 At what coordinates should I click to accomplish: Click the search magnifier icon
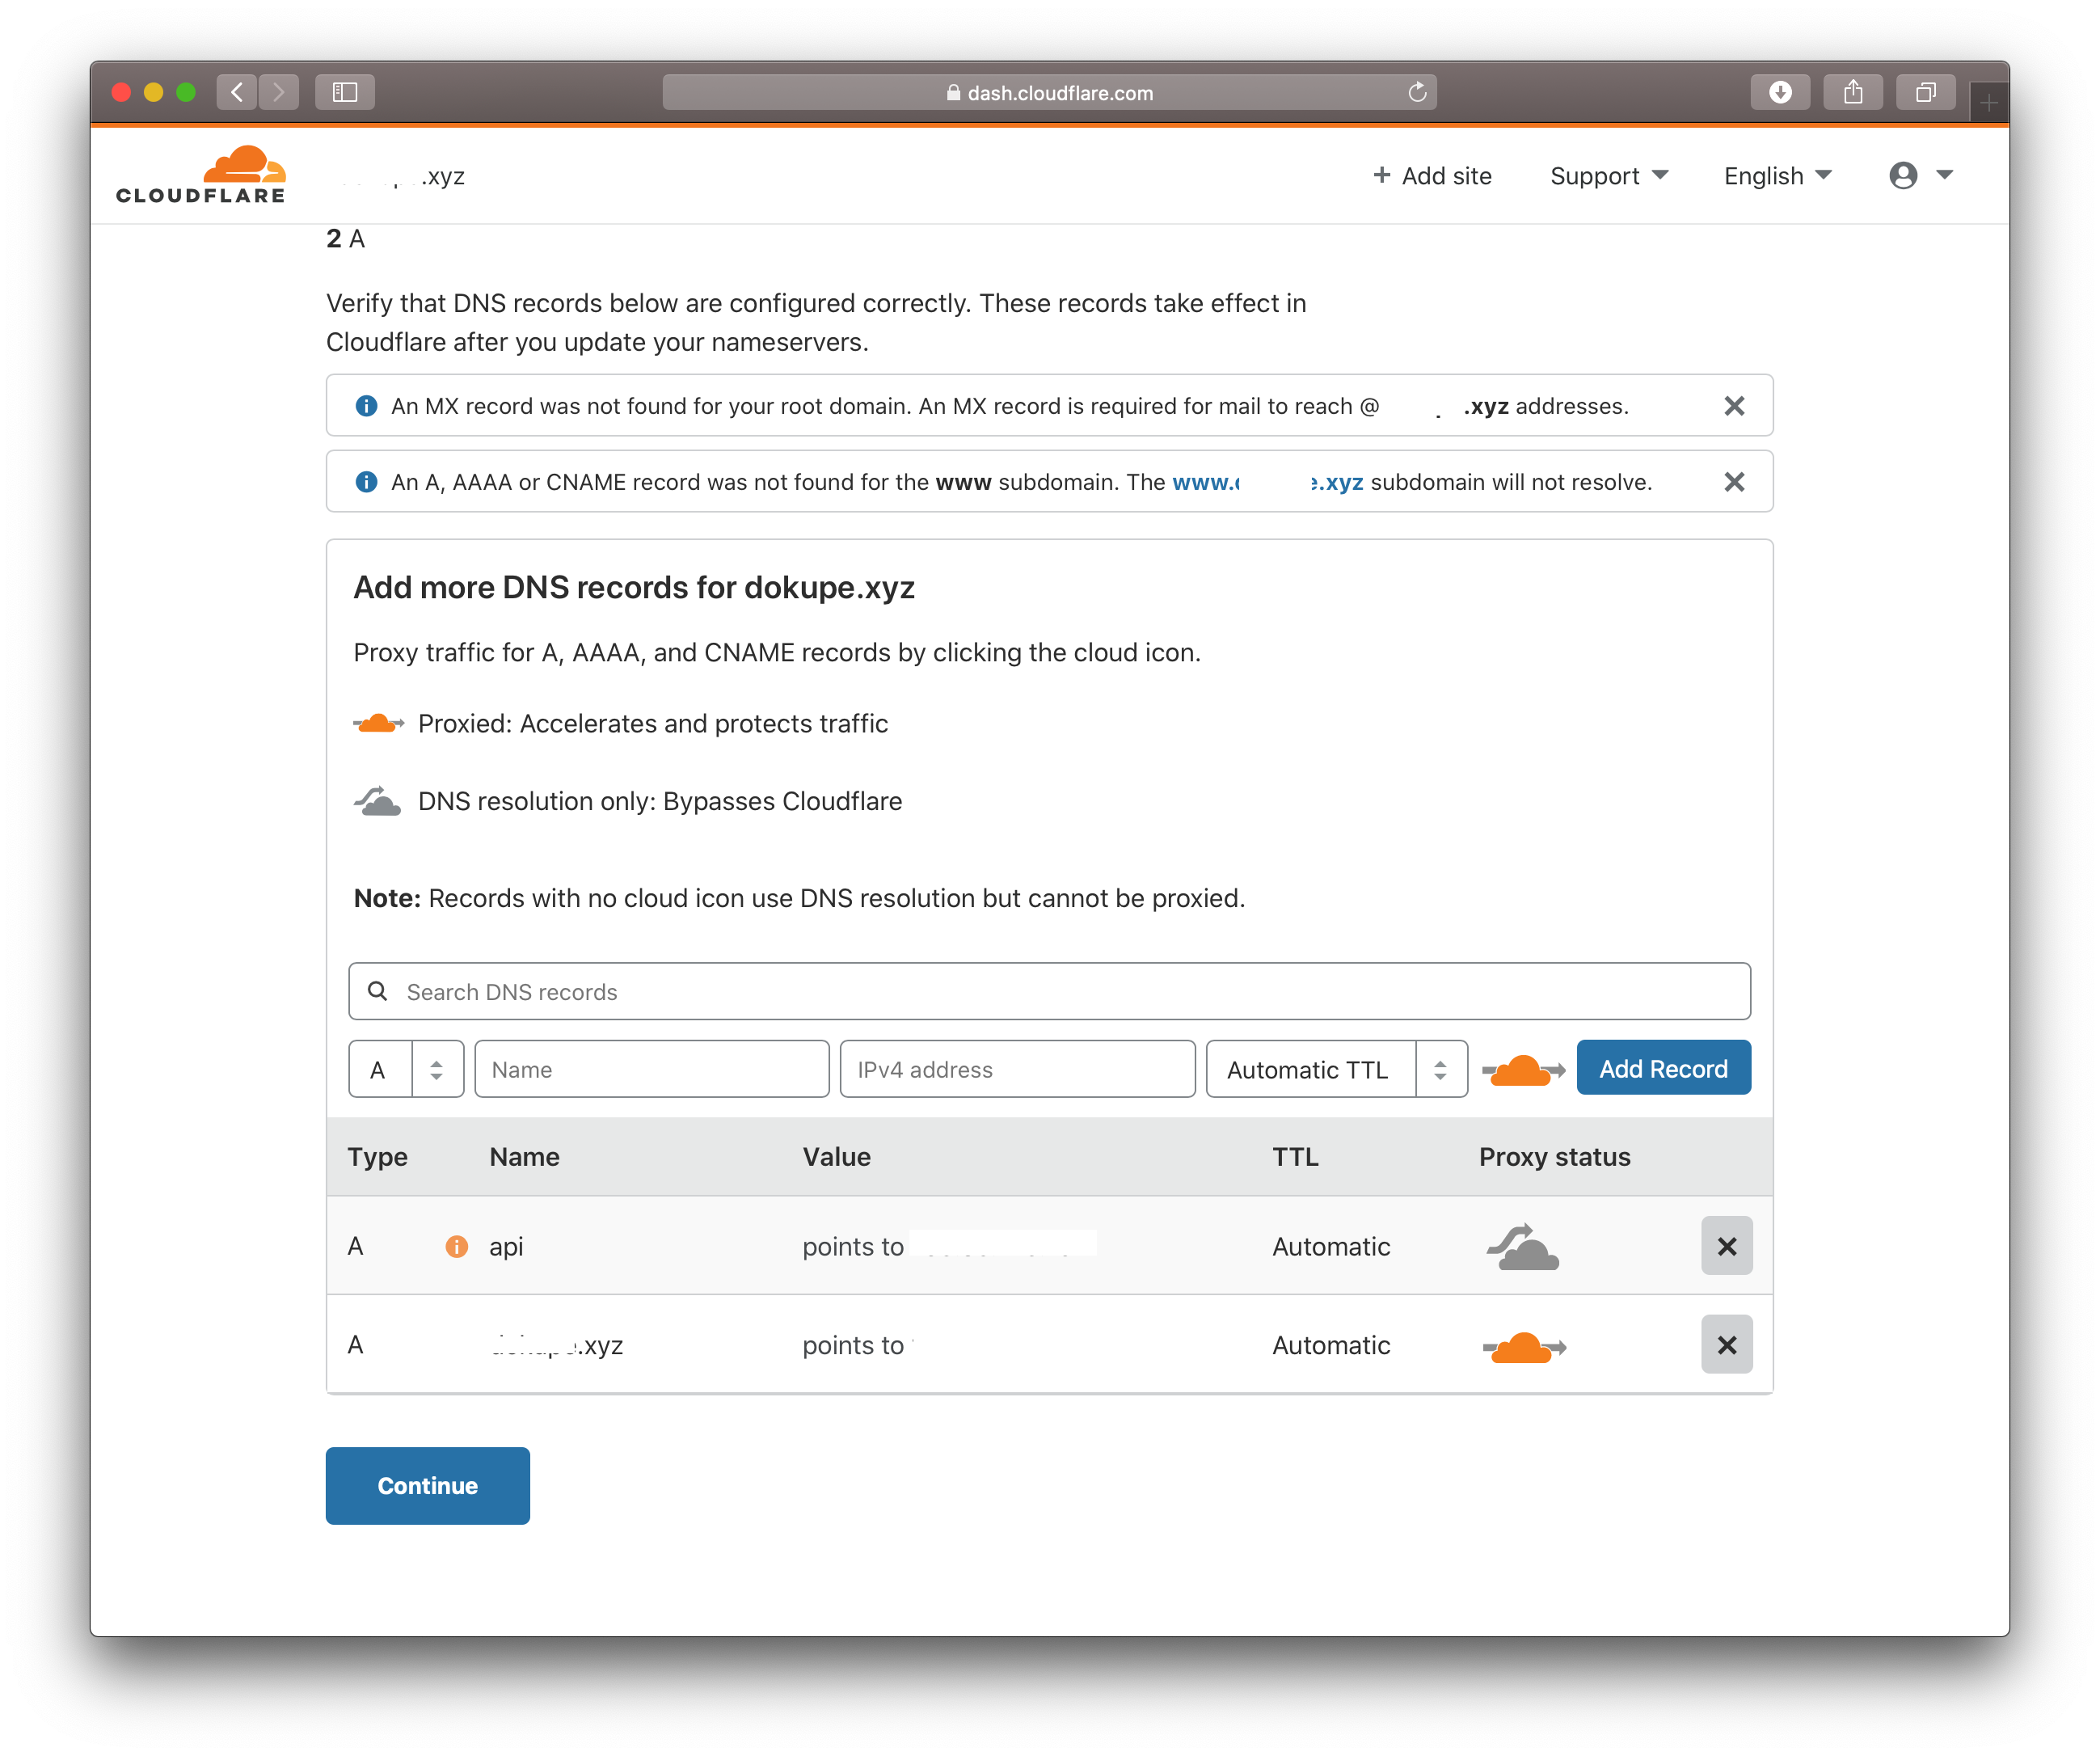click(377, 991)
